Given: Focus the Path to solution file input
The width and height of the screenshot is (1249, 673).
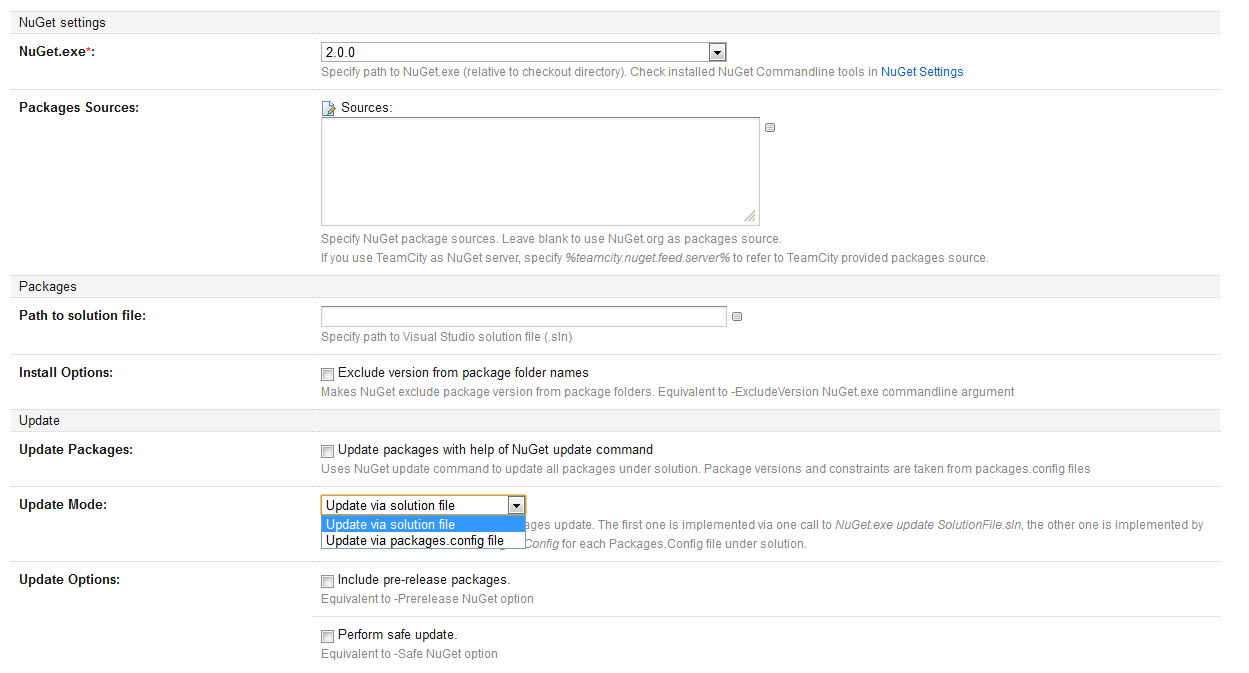Looking at the screenshot, I should click(523, 317).
